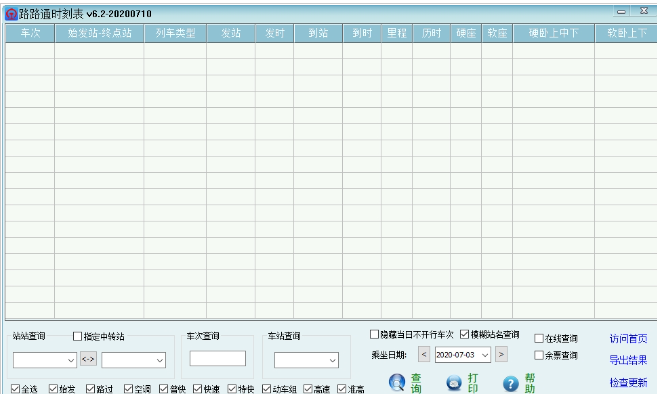The image size is (657, 394).
Task: Open help via the question mark icon
Action: click(510, 383)
